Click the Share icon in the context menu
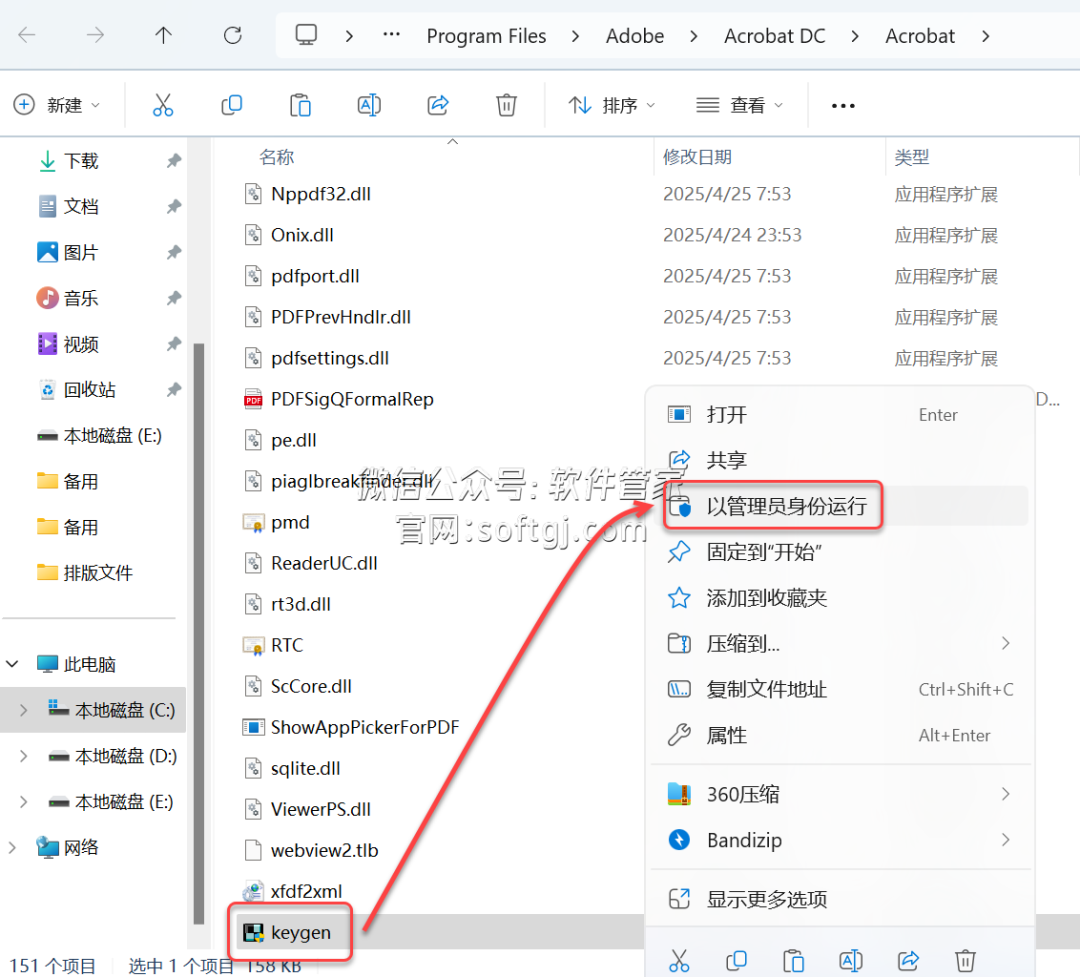The height and width of the screenshot is (977, 1080). click(x=908, y=960)
